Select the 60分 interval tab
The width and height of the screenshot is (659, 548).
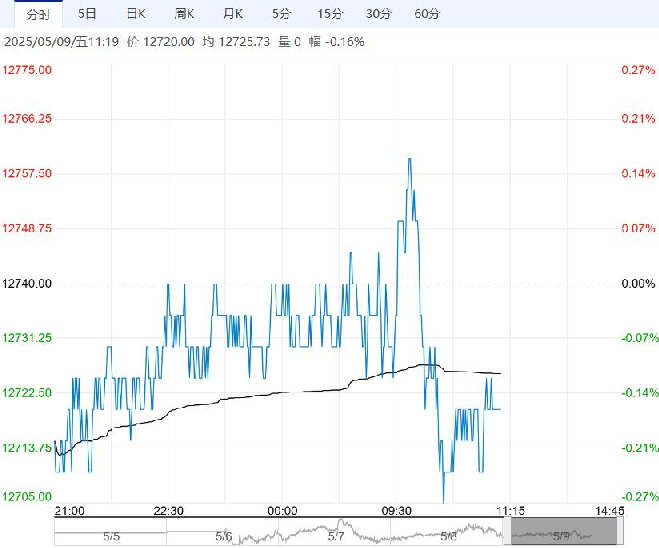click(427, 14)
